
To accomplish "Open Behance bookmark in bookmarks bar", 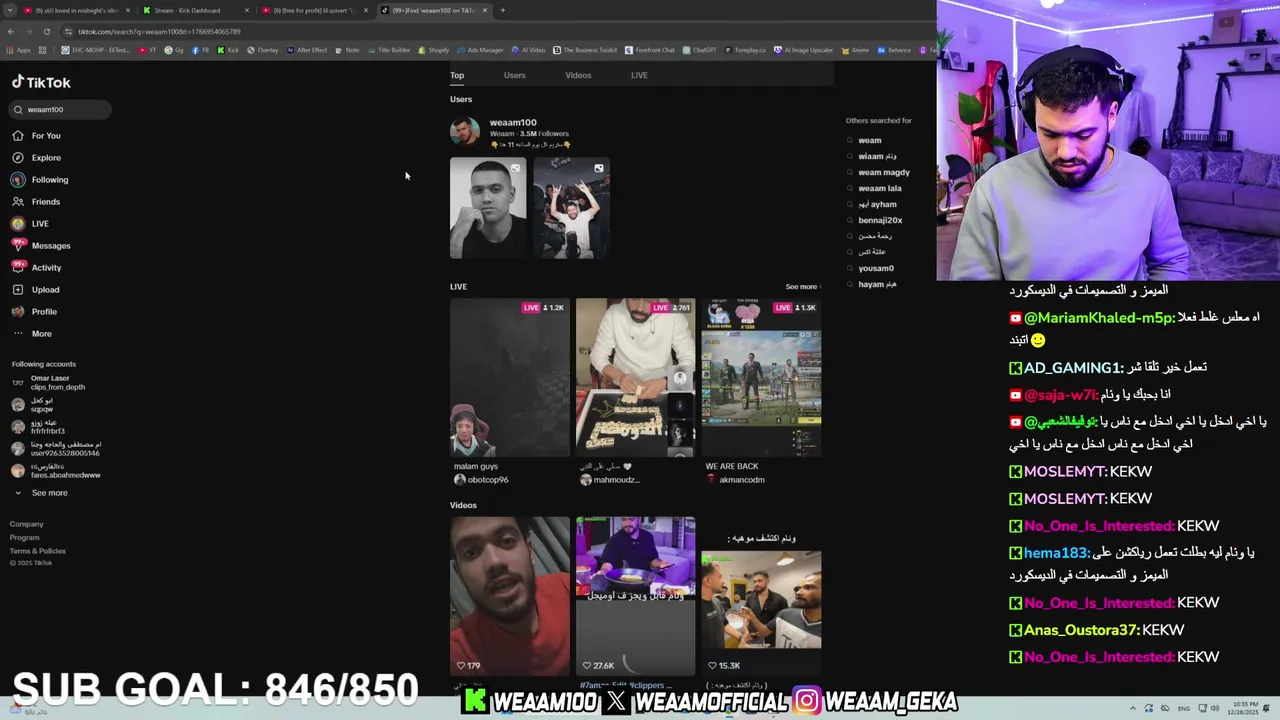I will coord(894,50).
